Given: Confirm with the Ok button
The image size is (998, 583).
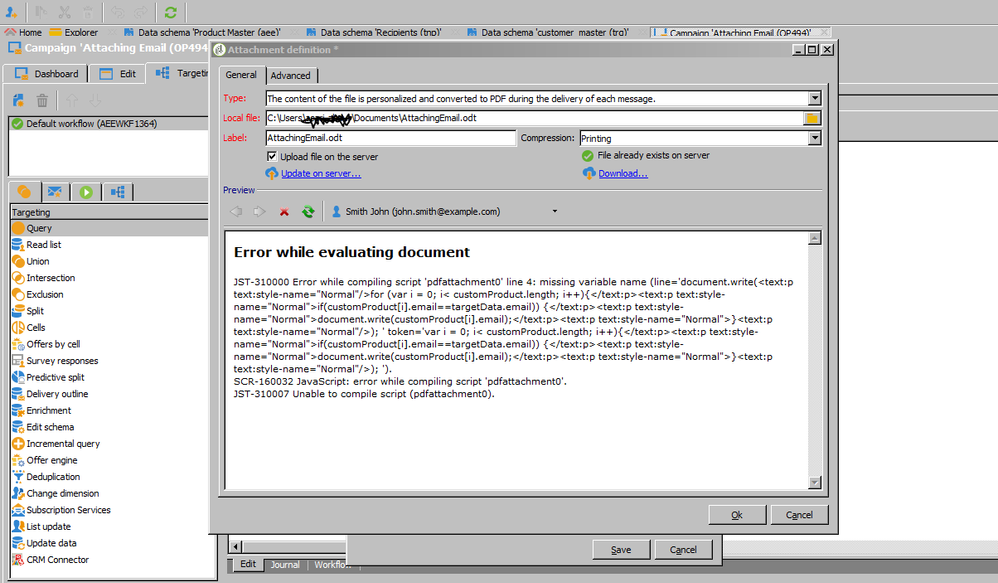Looking at the screenshot, I should pos(737,515).
